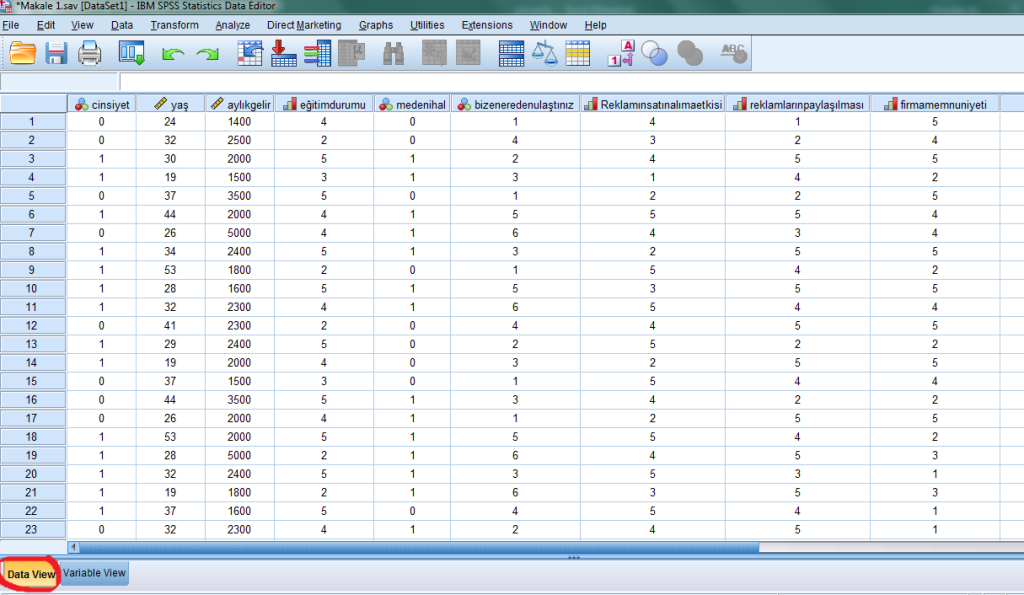The image size is (1024, 595).
Task: Open the Analyze menu
Action: pos(233,25)
